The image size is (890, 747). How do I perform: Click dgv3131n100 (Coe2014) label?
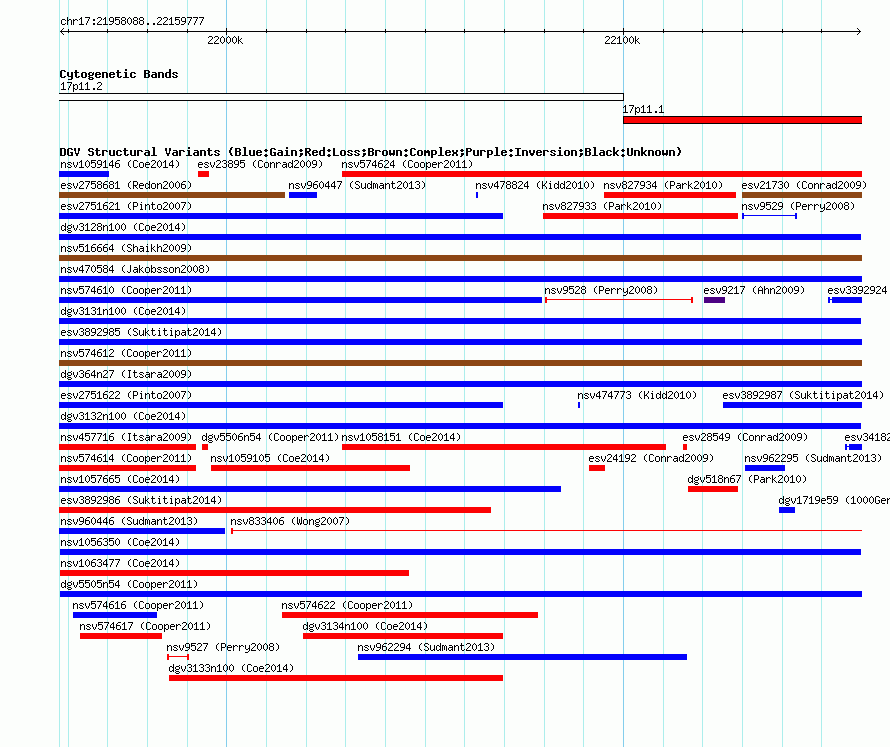(x=123, y=312)
